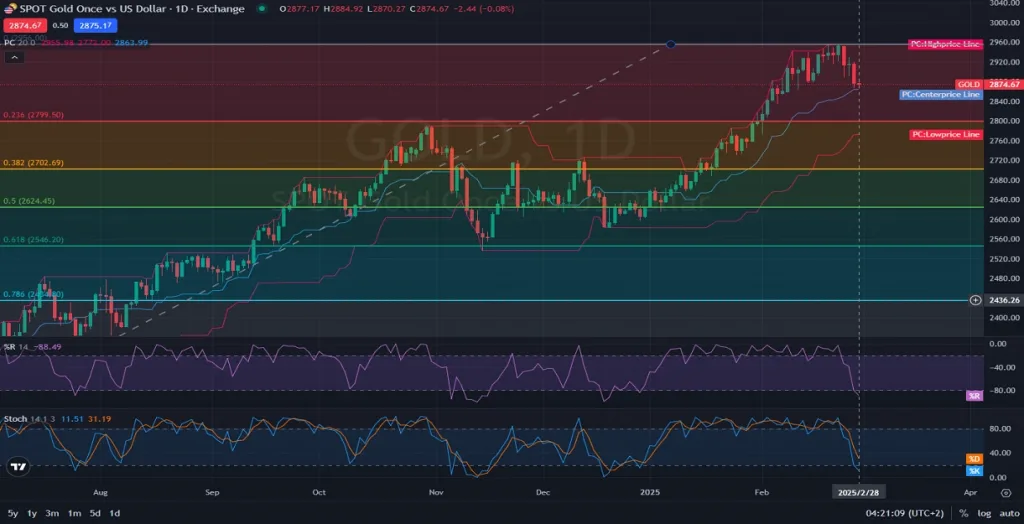Click the PC:Centerprice Line label
Viewport: 1024px width, 524px height.
click(940, 95)
